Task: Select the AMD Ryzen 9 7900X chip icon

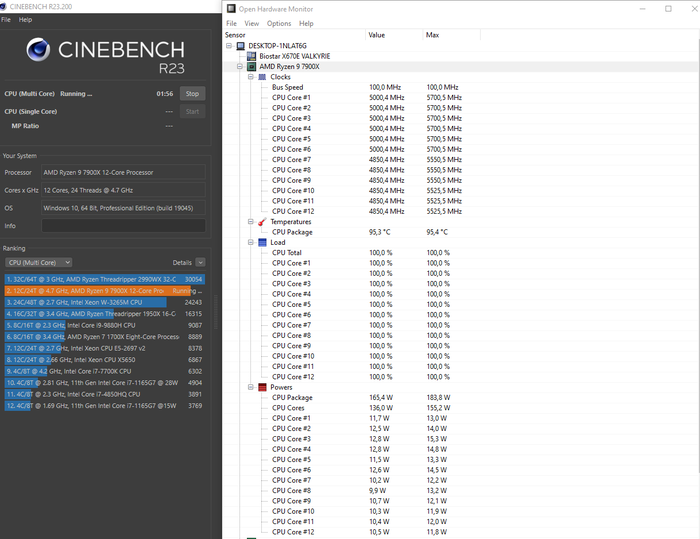Action: click(251, 67)
